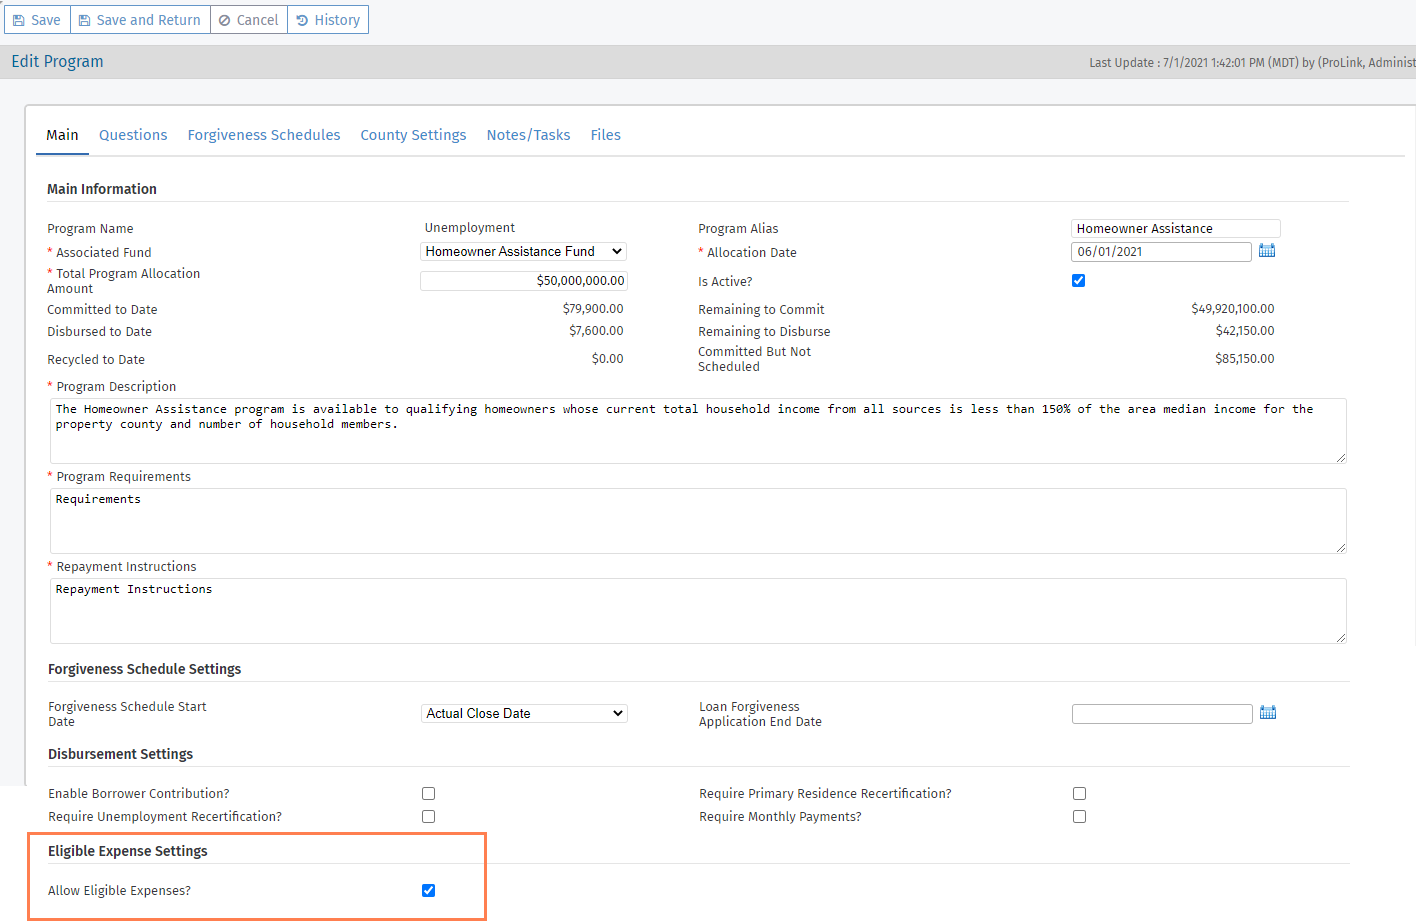This screenshot has width=1416, height=921.
Task: Check Require Primary Residence Recertification
Action: (1079, 794)
